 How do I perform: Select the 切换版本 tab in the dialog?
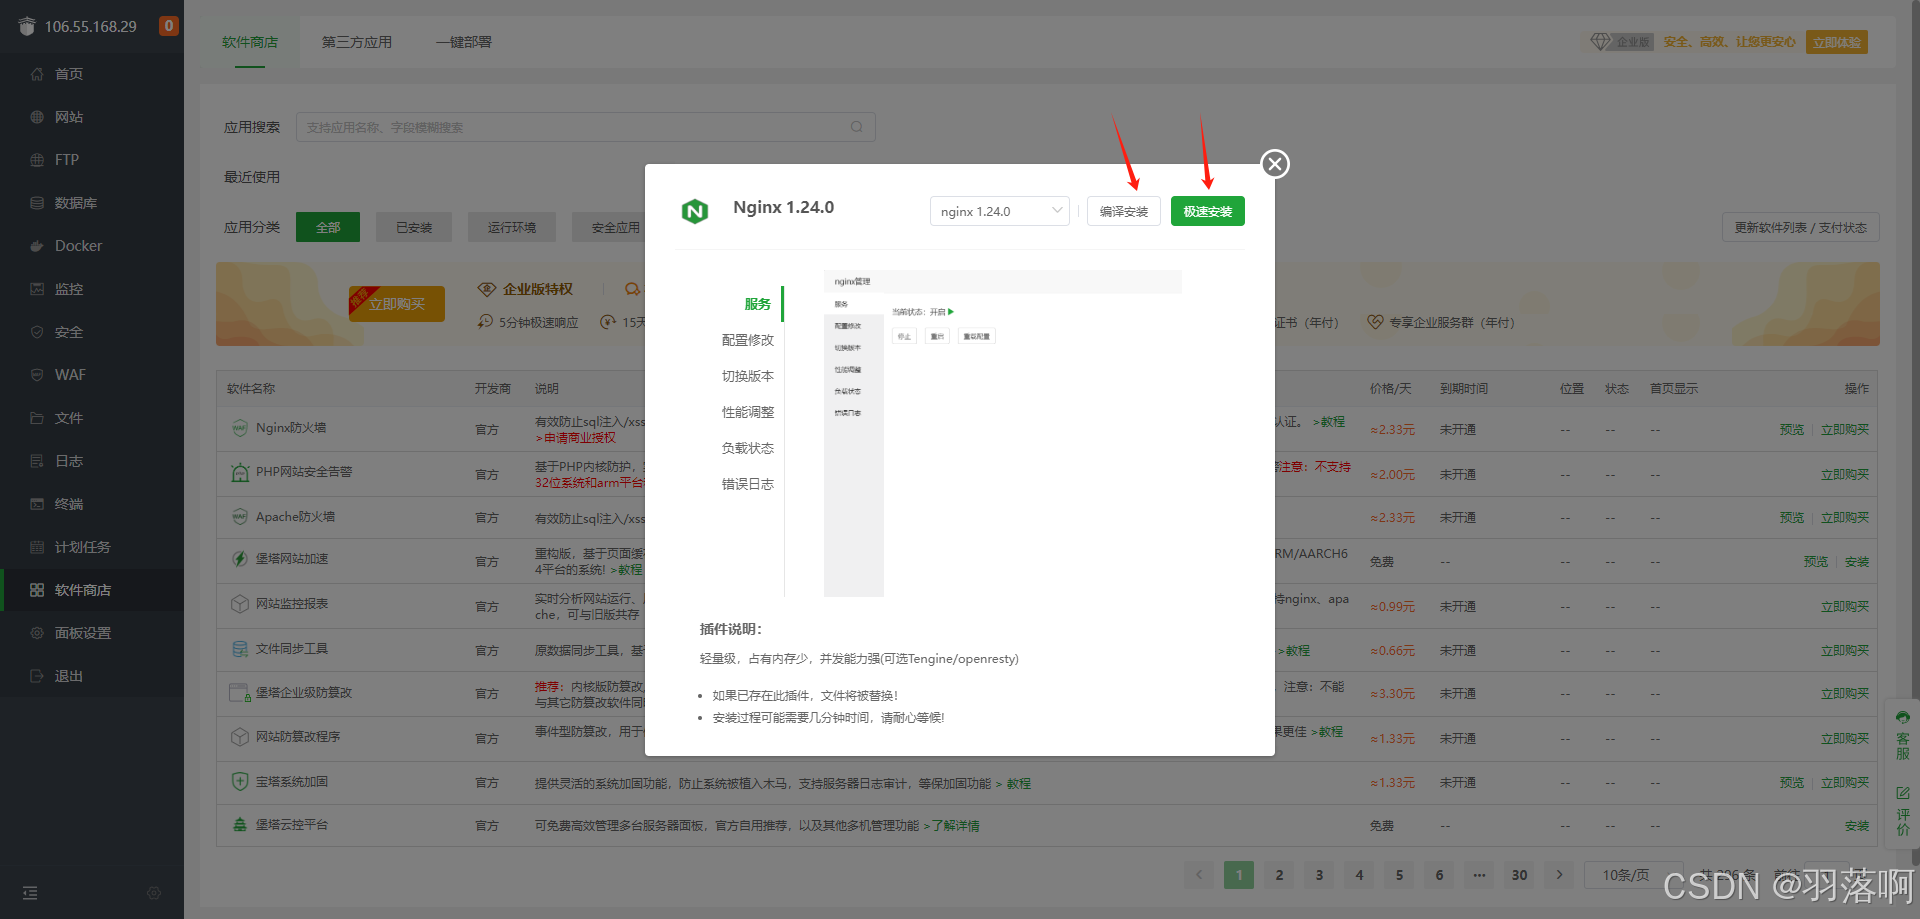point(748,376)
